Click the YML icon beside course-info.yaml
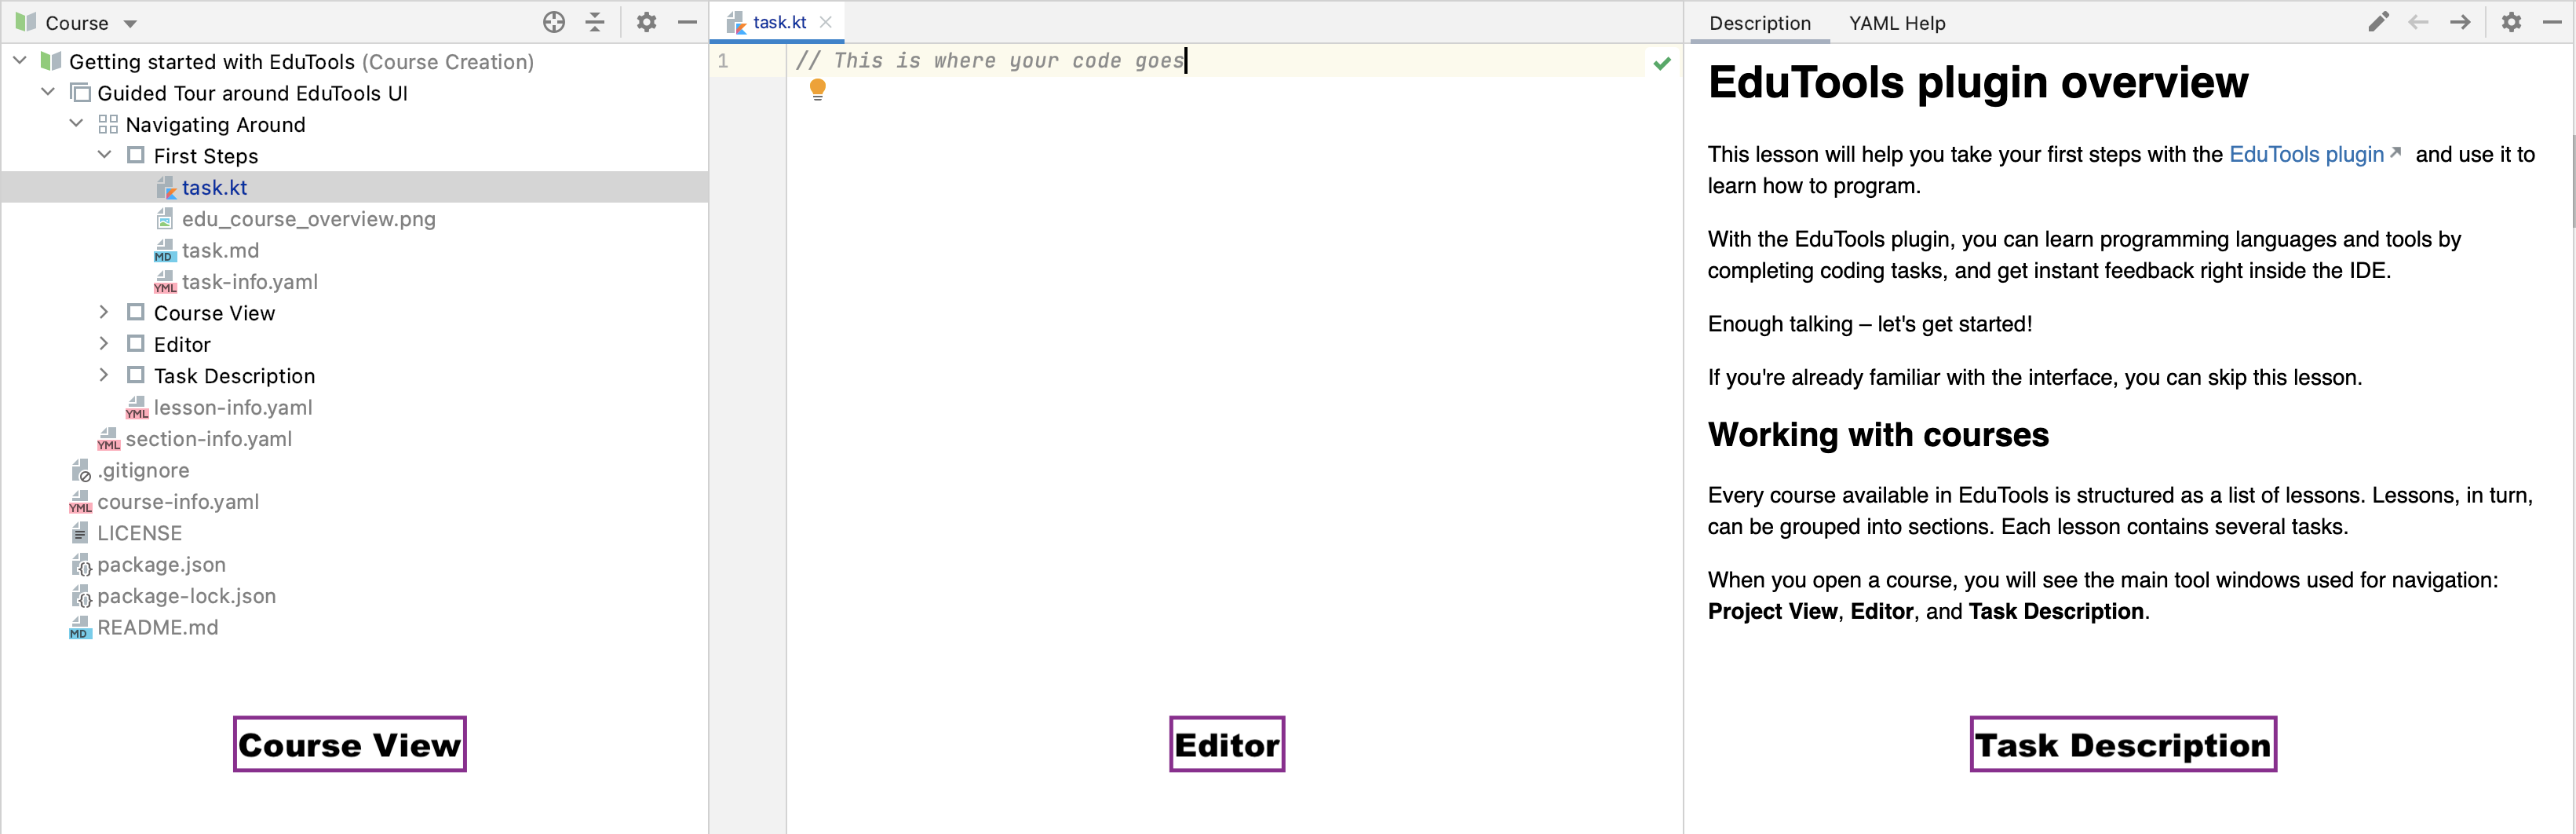Screen dimensions: 2576x834 81,501
